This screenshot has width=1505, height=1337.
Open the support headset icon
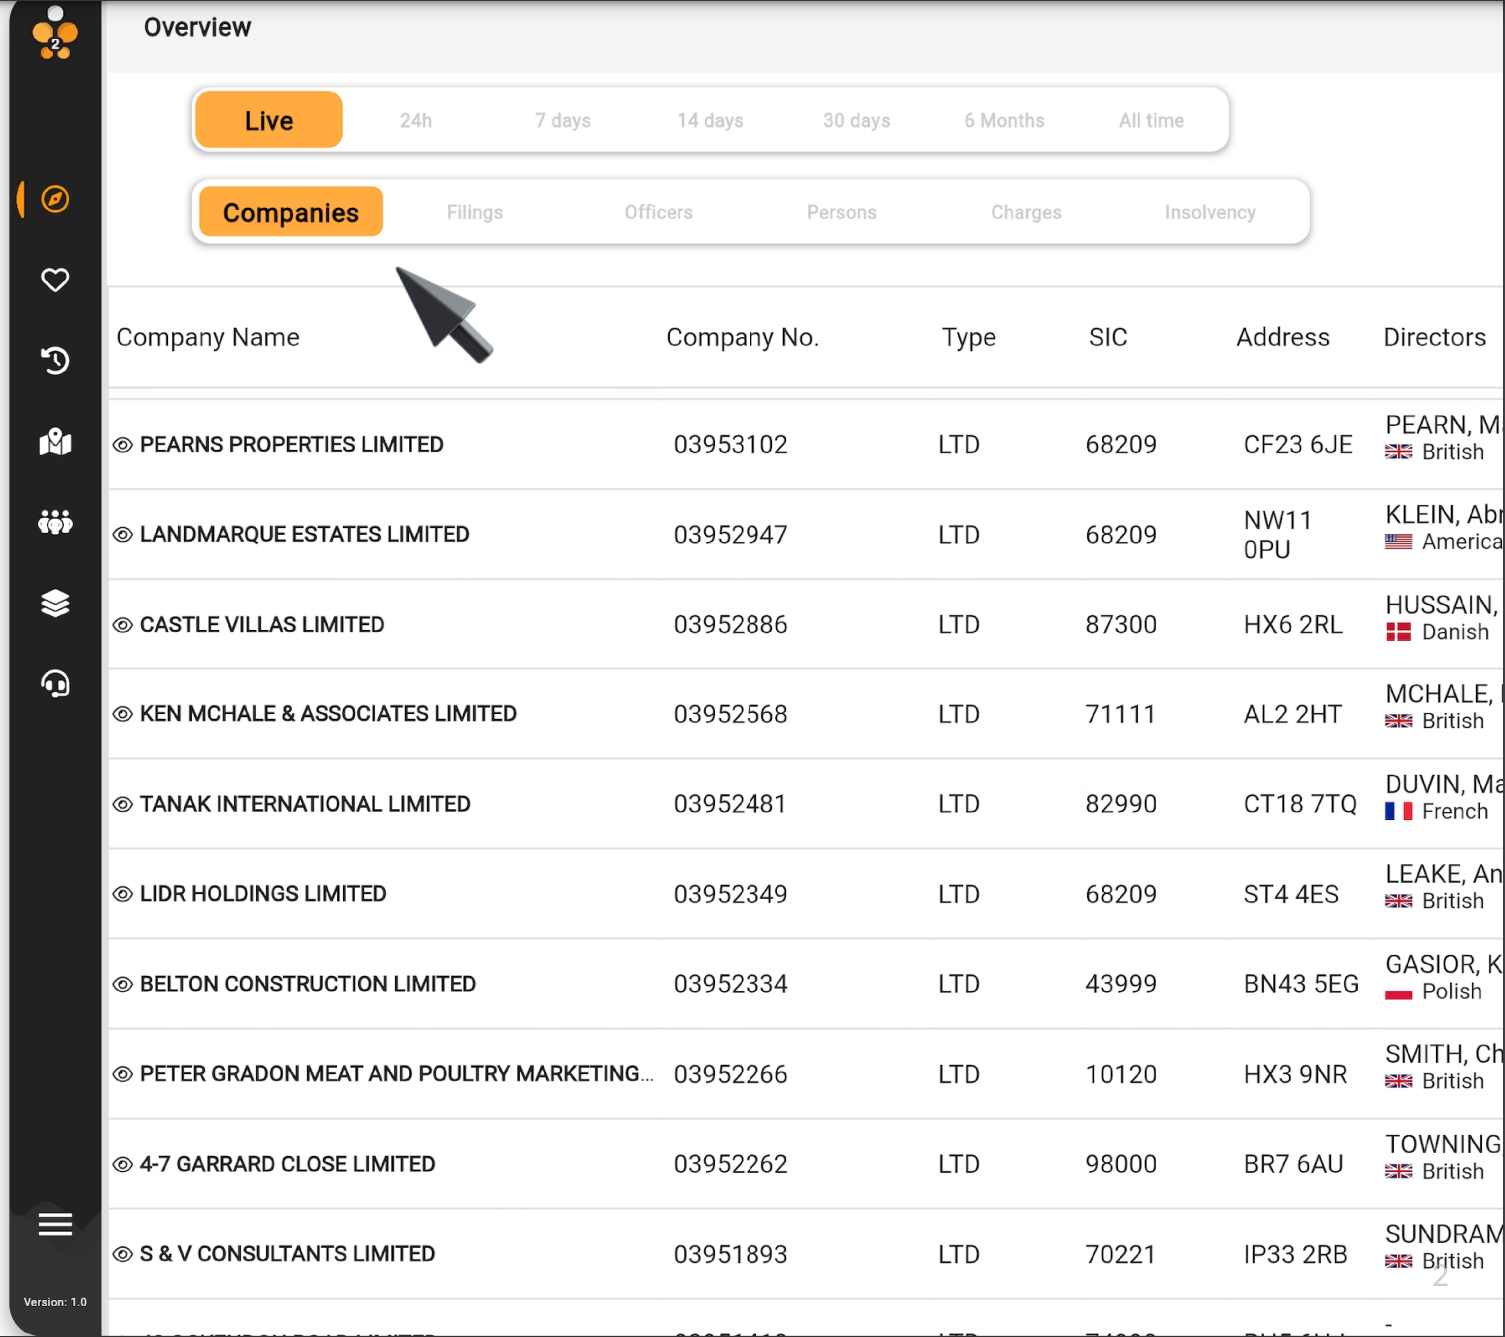pos(55,684)
